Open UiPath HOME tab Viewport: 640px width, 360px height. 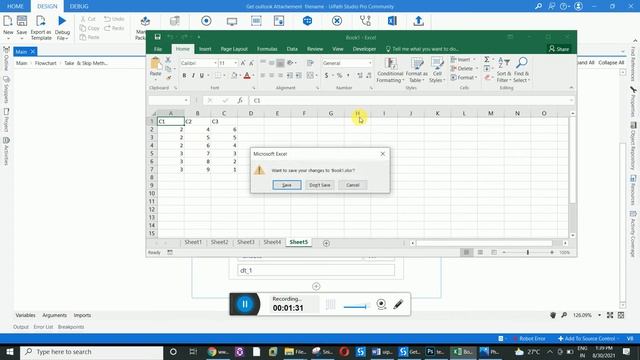[x=15, y=6]
